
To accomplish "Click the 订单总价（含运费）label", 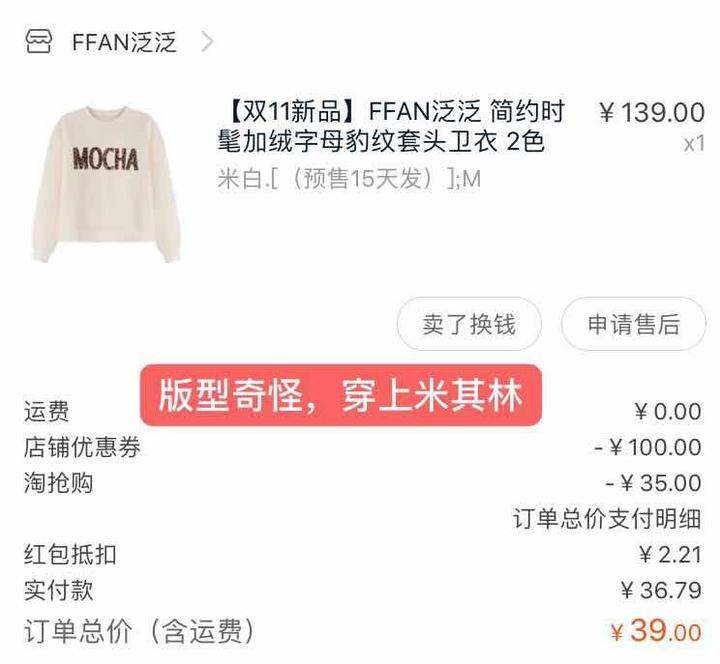I will (139, 631).
